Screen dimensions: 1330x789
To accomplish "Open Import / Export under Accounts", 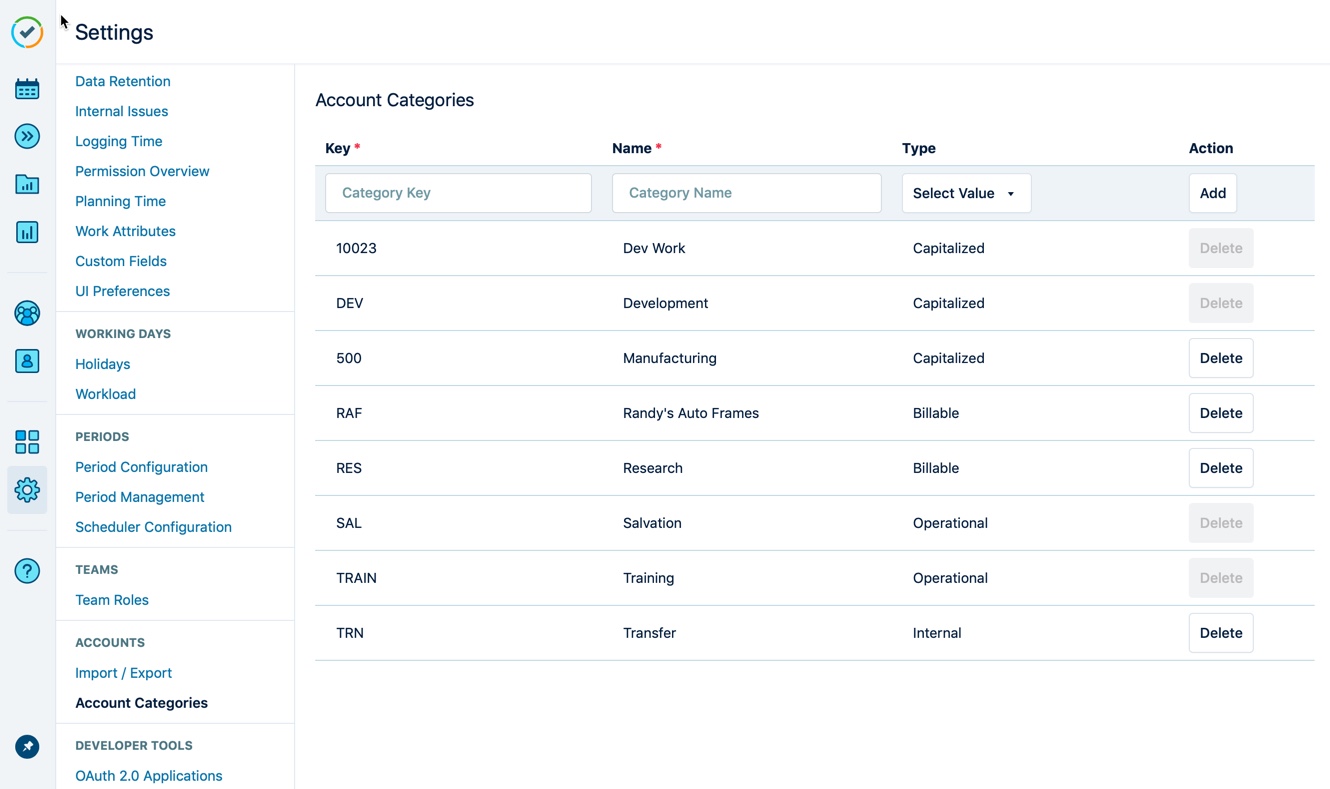I will [x=124, y=673].
